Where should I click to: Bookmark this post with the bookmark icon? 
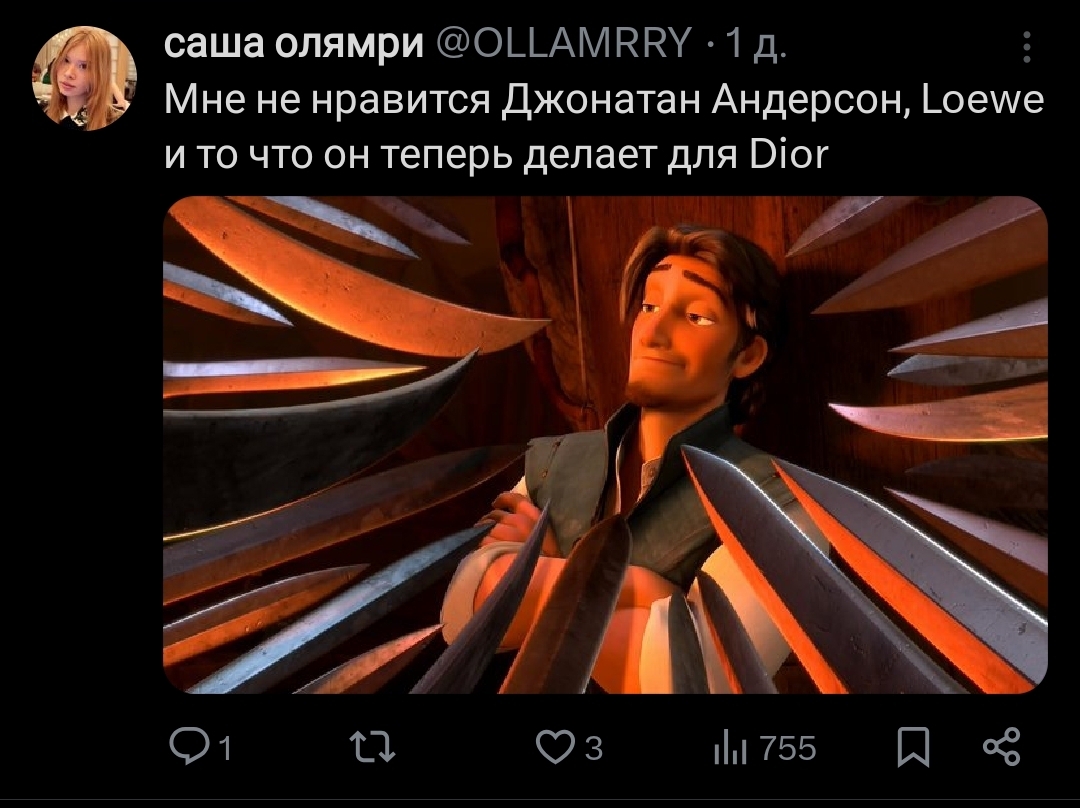(x=913, y=747)
